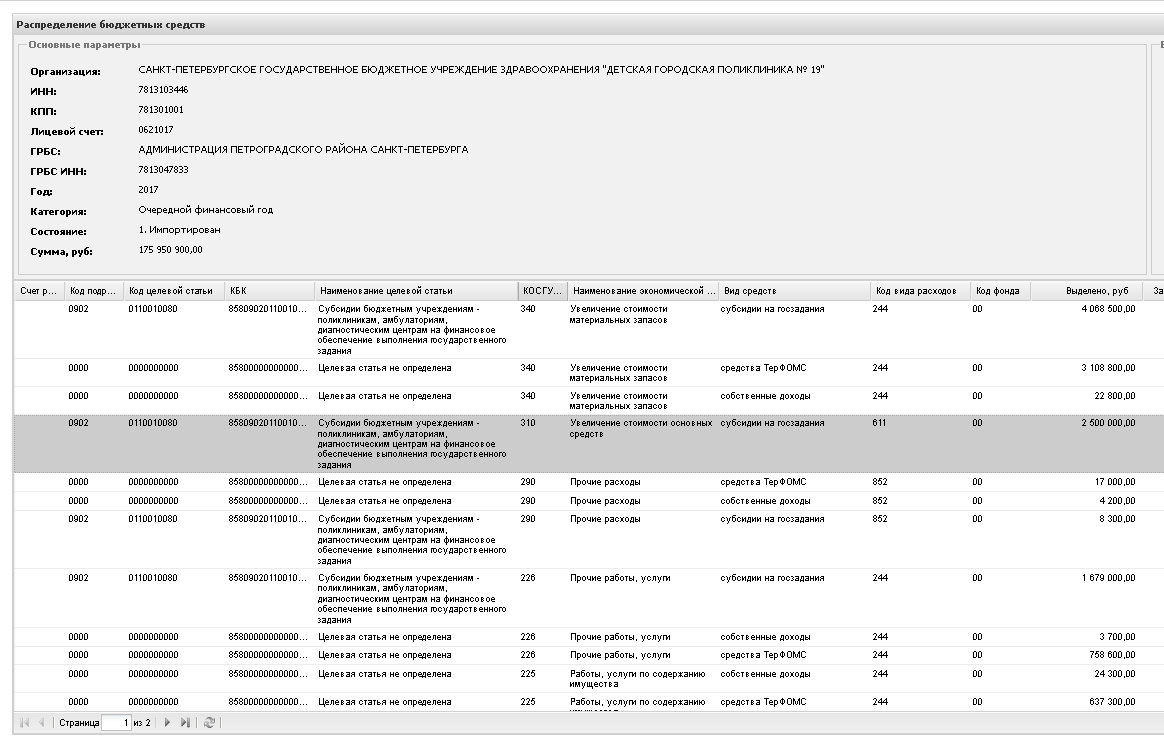Click the total sum 175 950 900,00

(x=170, y=250)
